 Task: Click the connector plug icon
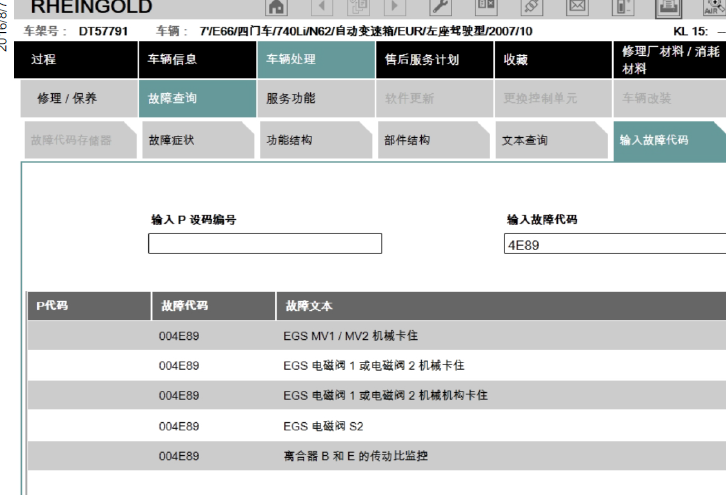[532, 6]
